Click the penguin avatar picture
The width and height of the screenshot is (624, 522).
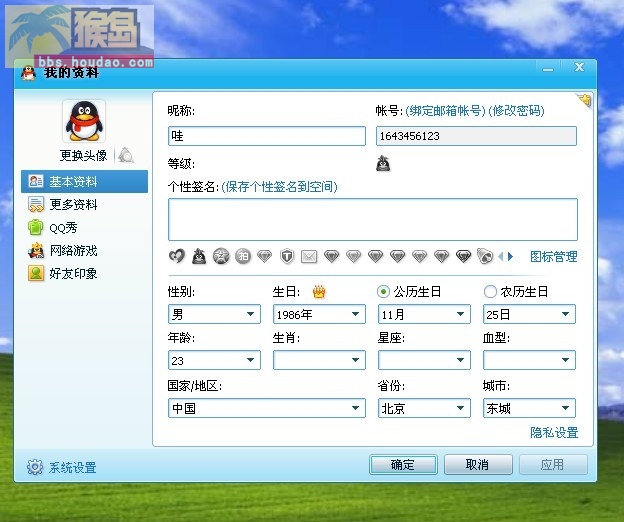[x=84, y=121]
